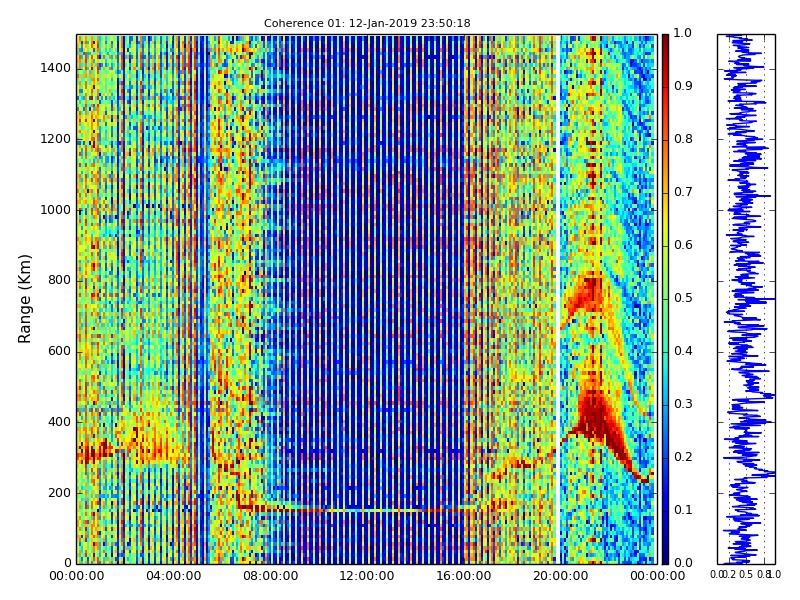Click the 0.1 colorbar label
This screenshot has width=800, height=600.
click(x=683, y=510)
